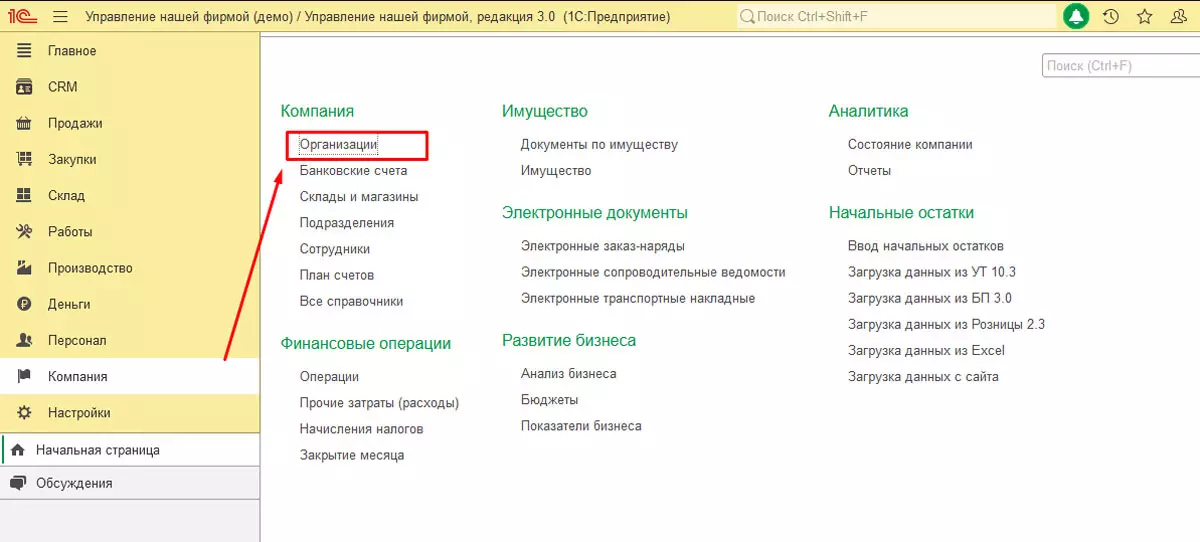The image size is (1200, 542).
Task: Open Анализ бизнеса
Action: pyautogui.click(x=569, y=374)
